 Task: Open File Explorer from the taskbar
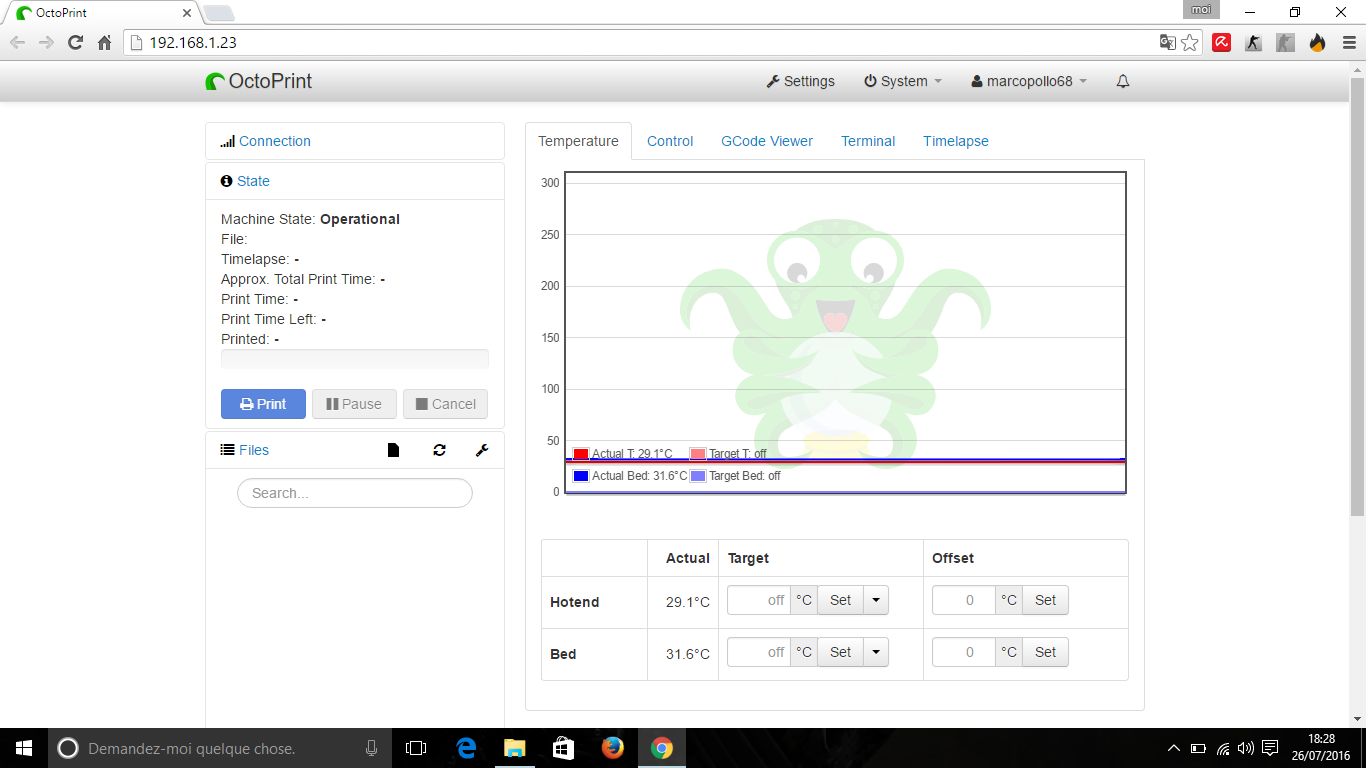coord(515,748)
